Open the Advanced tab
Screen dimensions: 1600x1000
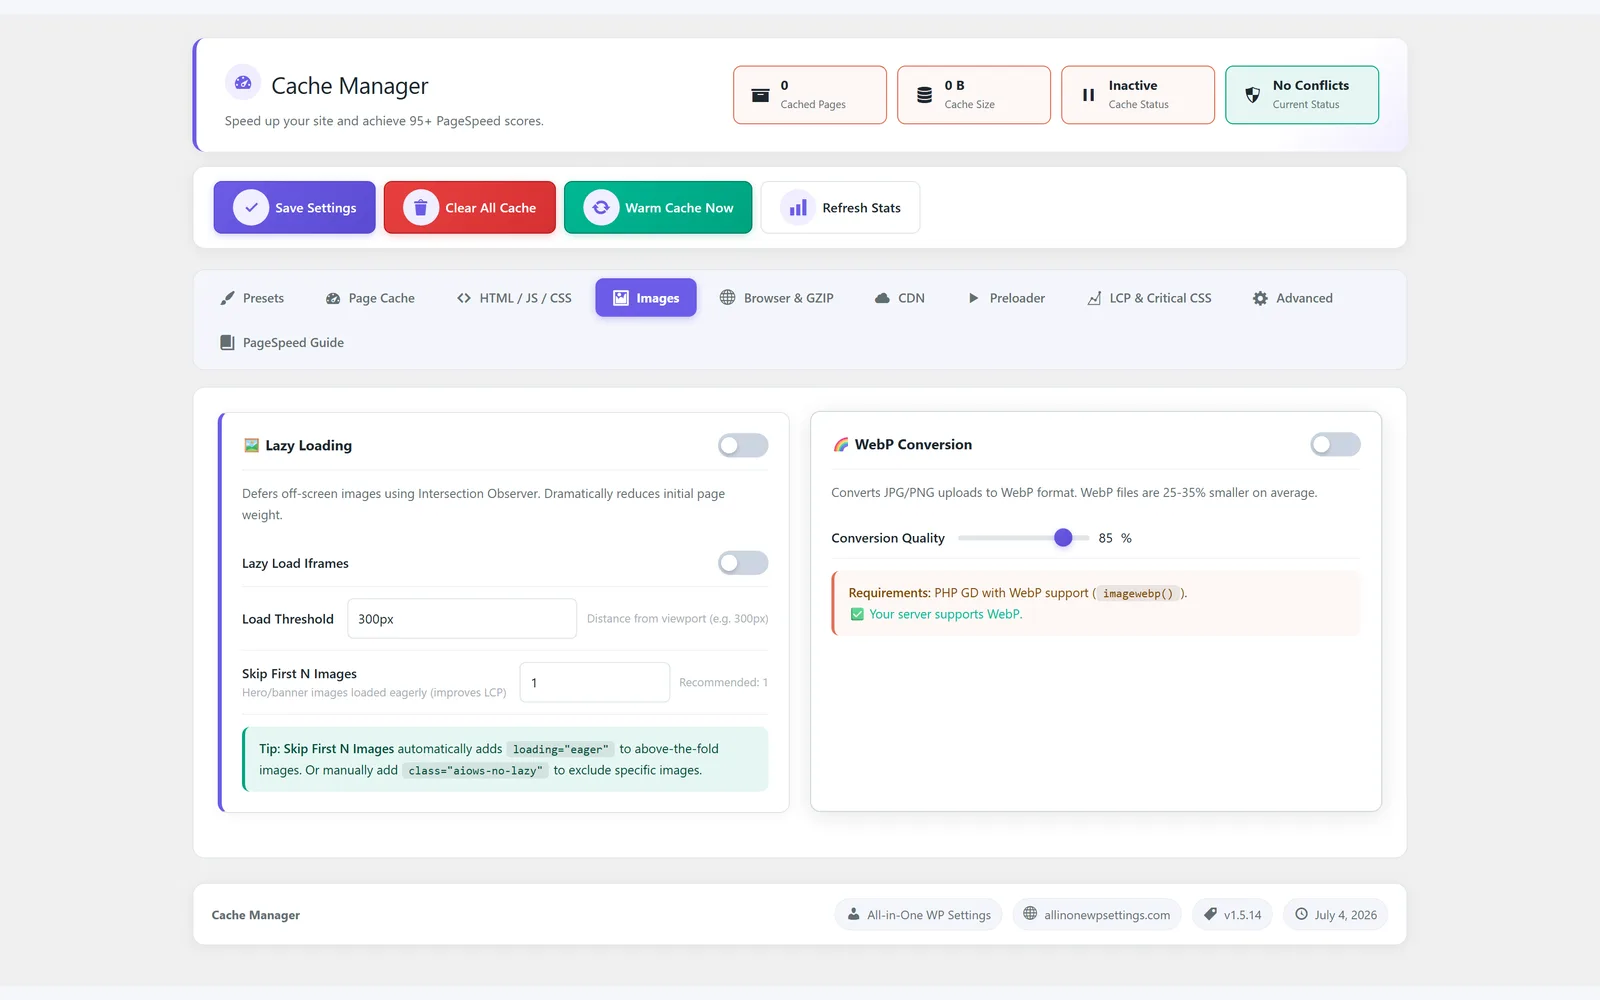tap(1293, 298)
